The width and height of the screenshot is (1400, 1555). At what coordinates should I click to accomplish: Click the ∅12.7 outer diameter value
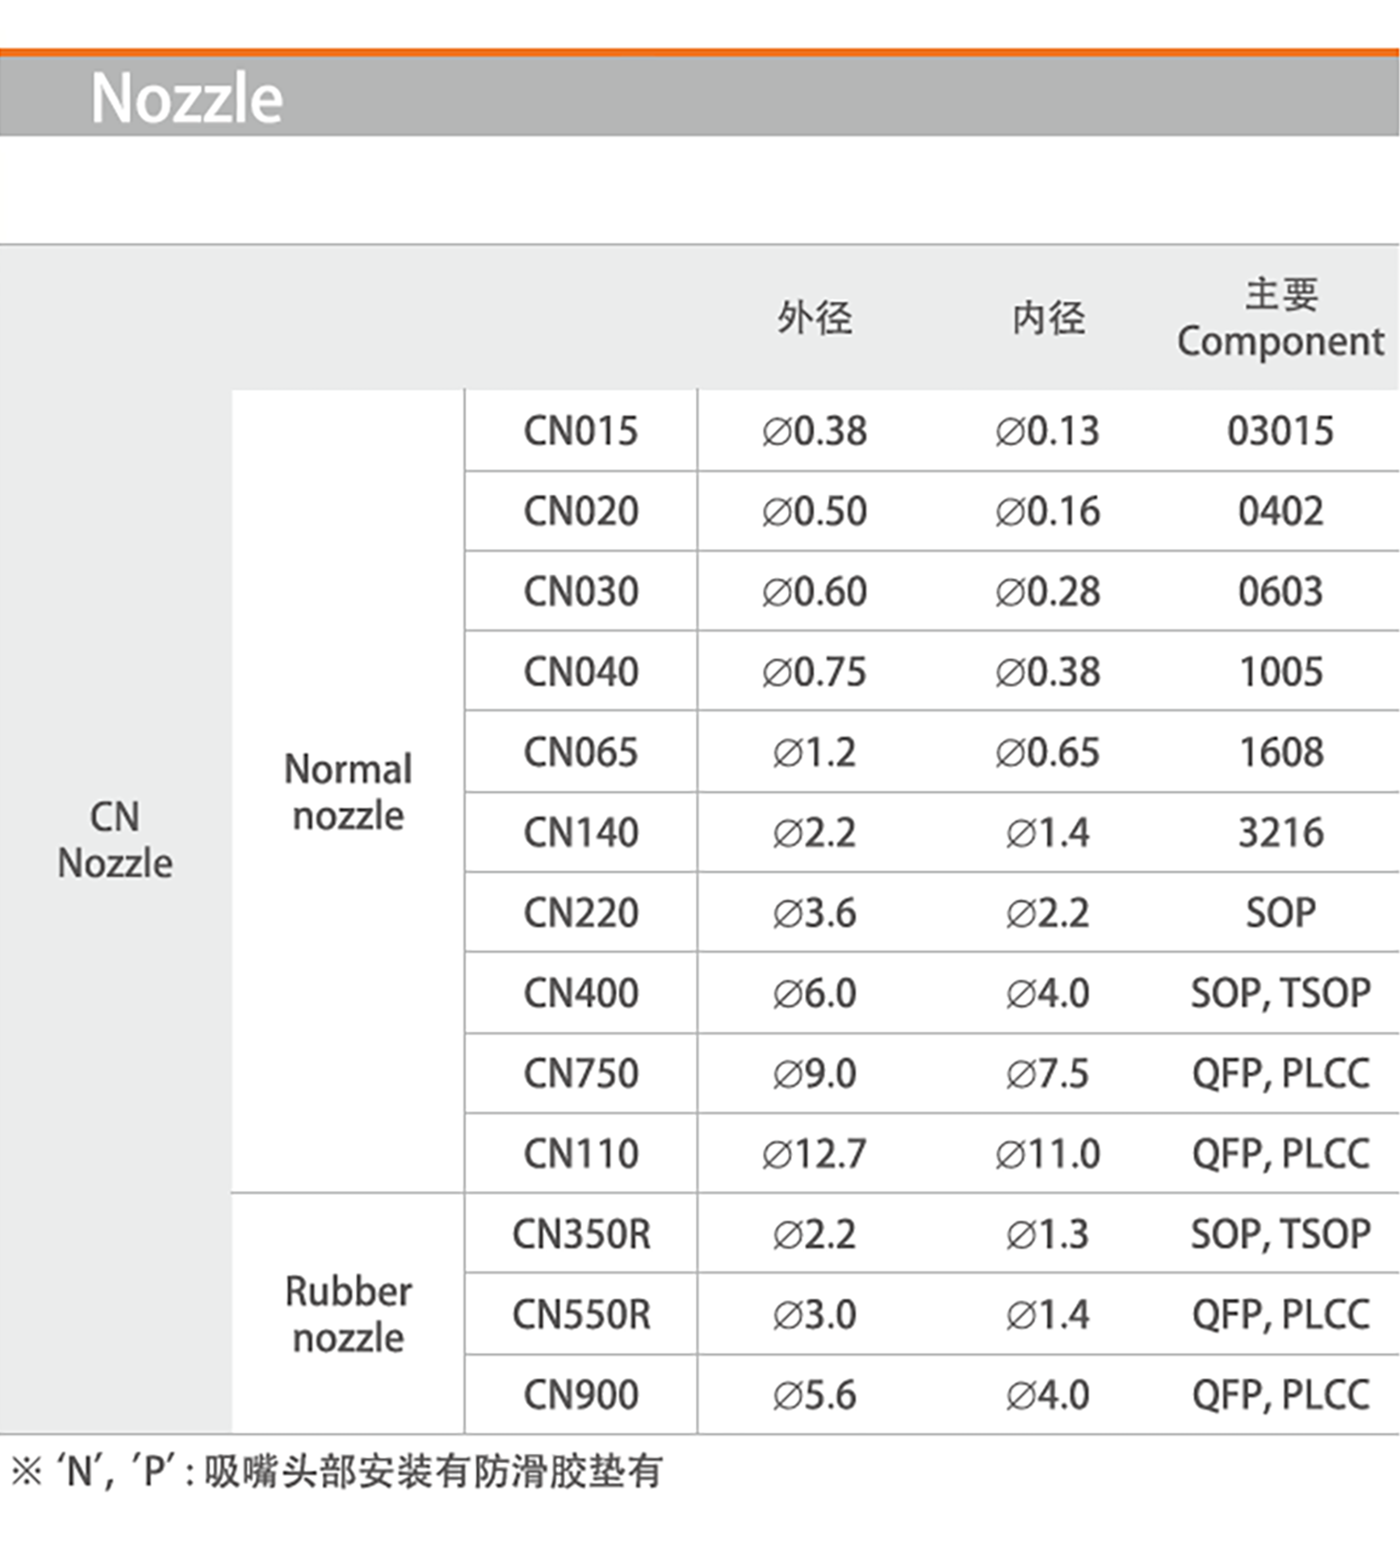tap(814, 1154)
